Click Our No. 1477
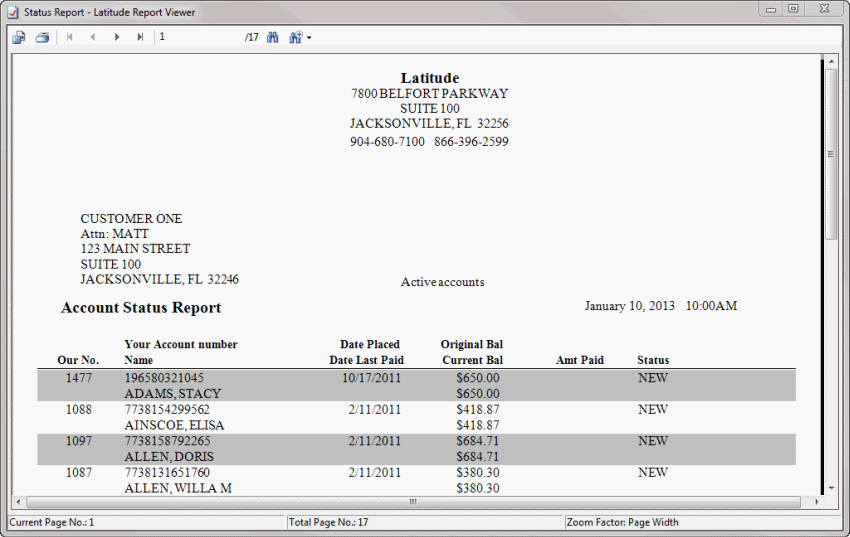 [79, 378]
